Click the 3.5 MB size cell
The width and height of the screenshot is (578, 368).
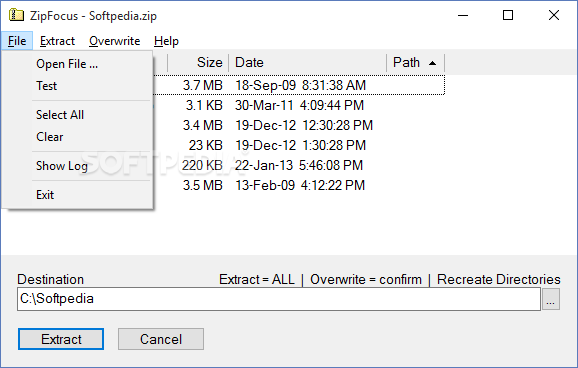pyautogui.click(x=203, y=185)
